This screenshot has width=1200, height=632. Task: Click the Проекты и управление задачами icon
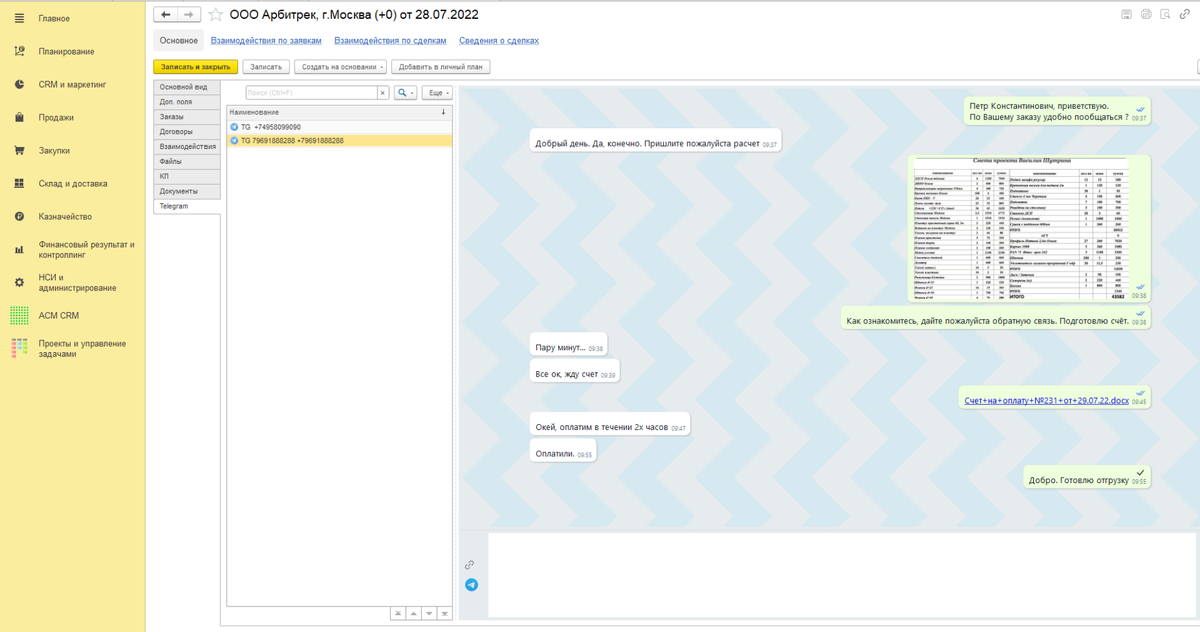click(x=19, y=348)
